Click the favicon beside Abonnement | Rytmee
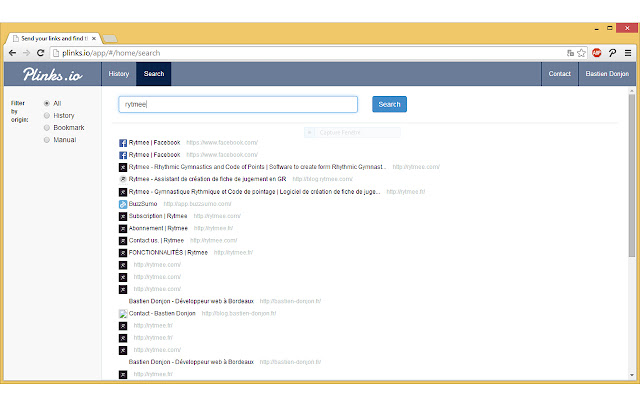 point(123,229)
